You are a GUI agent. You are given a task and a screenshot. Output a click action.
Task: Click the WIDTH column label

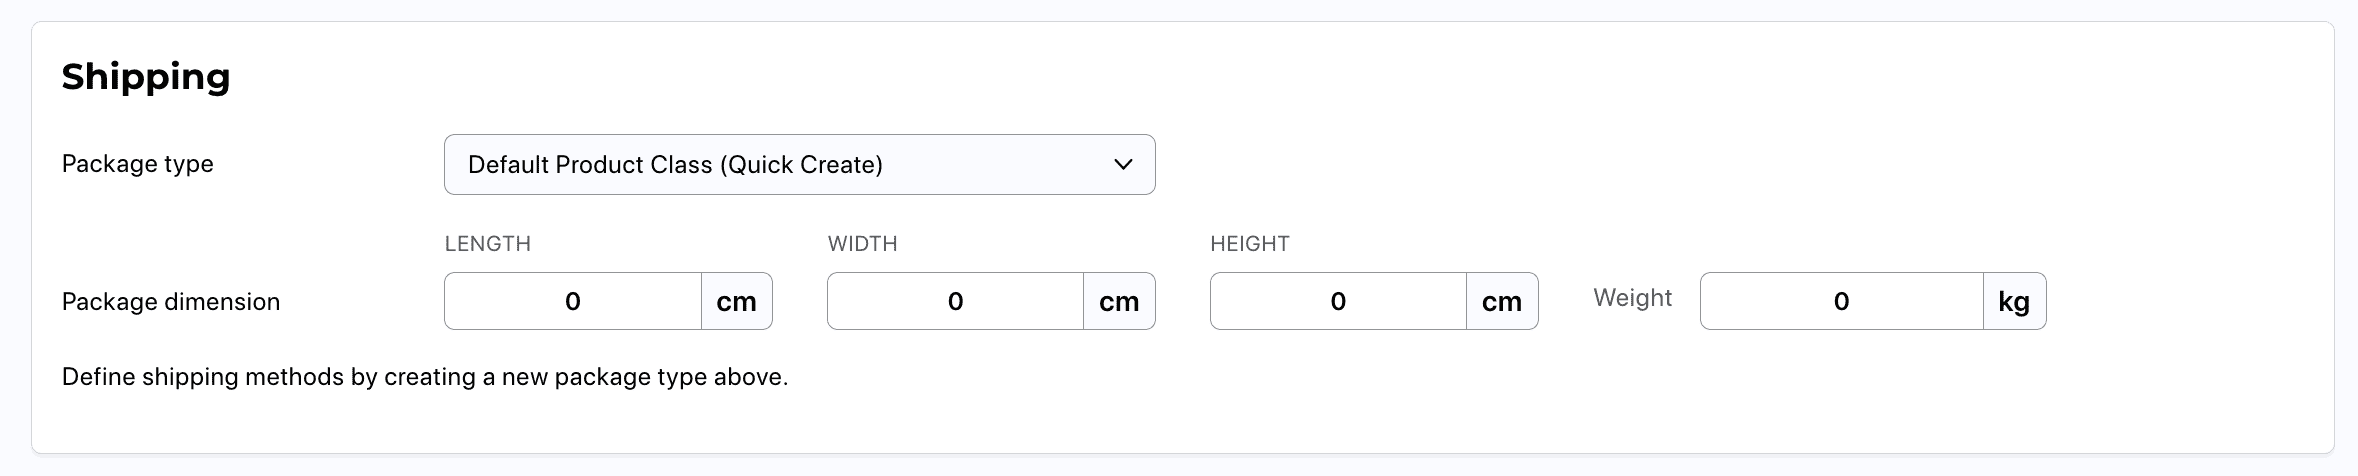tap(862, 244)
